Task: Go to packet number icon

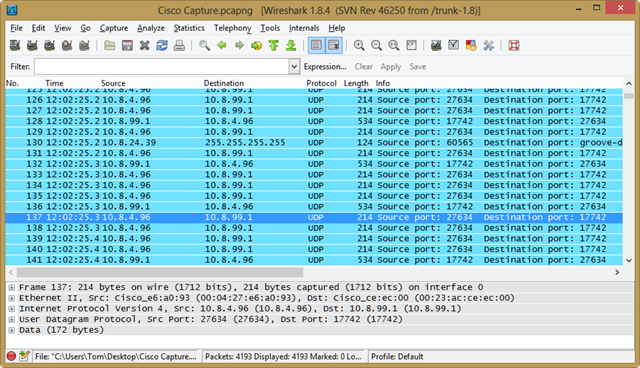Action: click(256, 45)
